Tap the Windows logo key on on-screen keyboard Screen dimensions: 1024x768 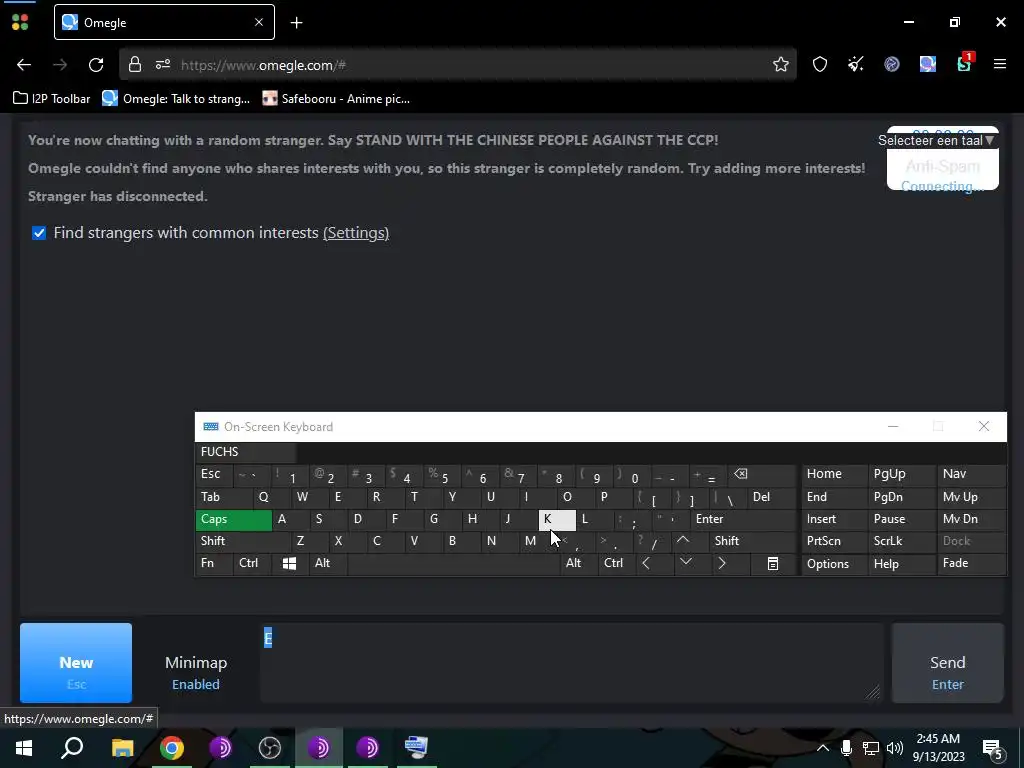click(x=289, y=564)
